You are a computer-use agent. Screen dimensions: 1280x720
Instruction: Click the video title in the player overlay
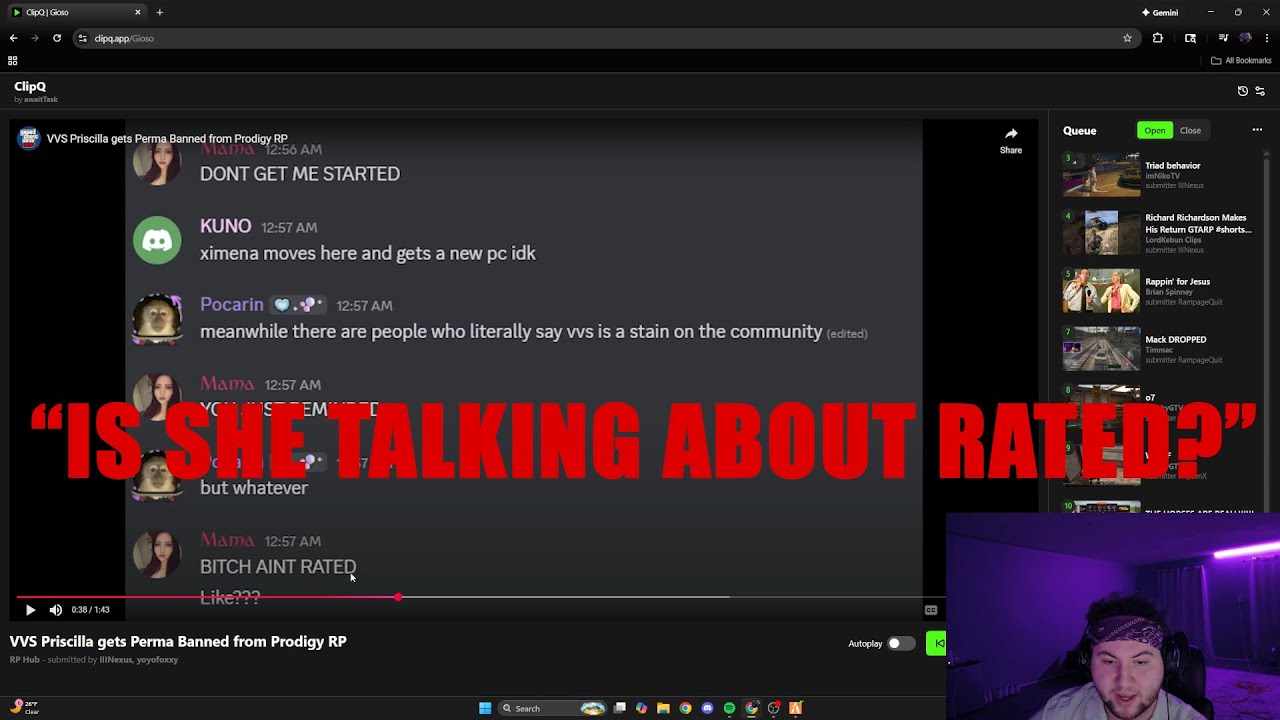point(167,138)
